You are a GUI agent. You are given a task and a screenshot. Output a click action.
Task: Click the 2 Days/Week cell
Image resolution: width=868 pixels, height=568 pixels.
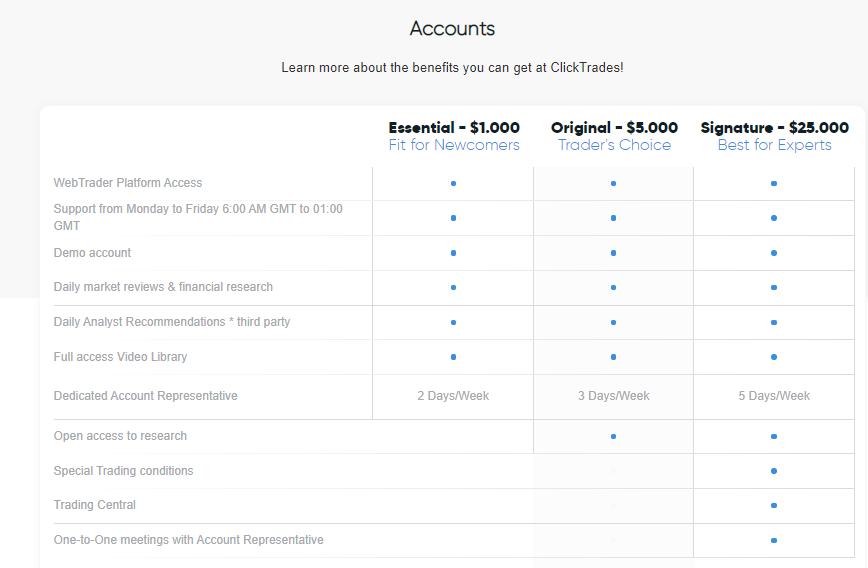tap(453, 396)
